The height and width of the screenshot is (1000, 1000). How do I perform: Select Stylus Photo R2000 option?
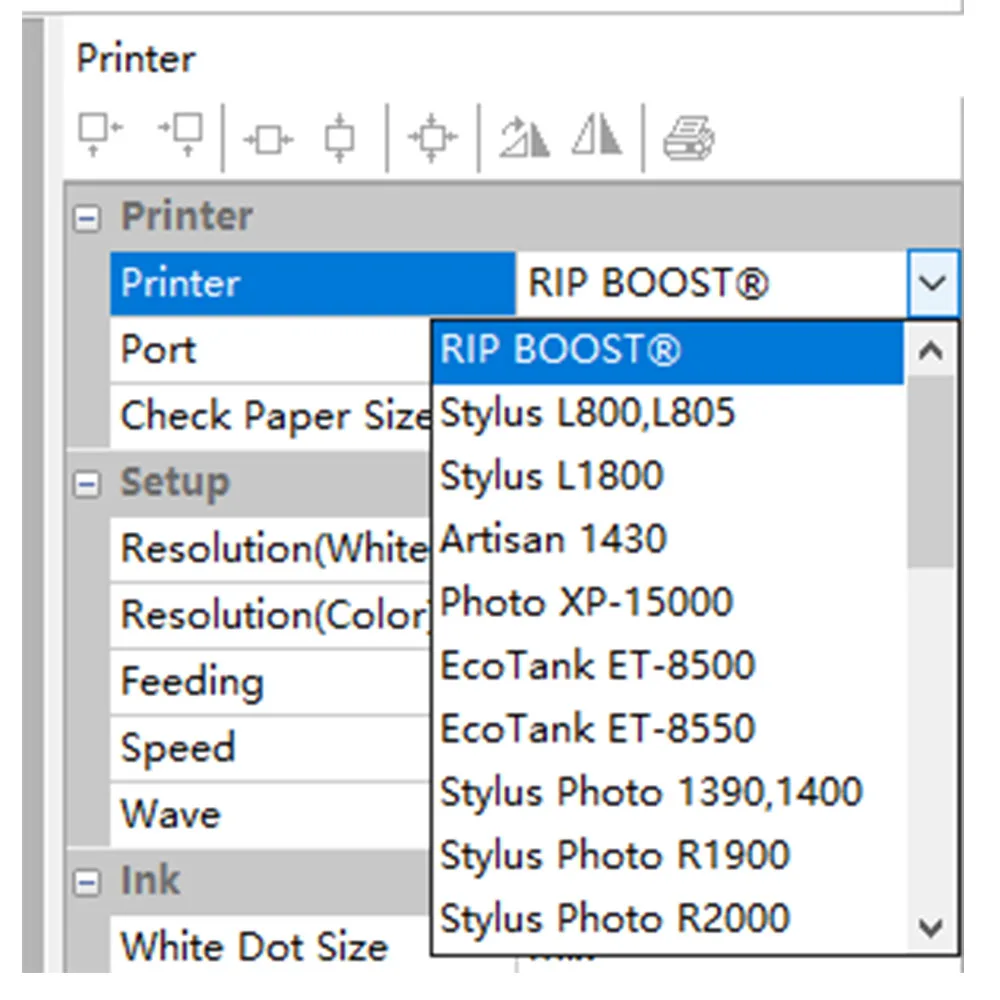615,918
